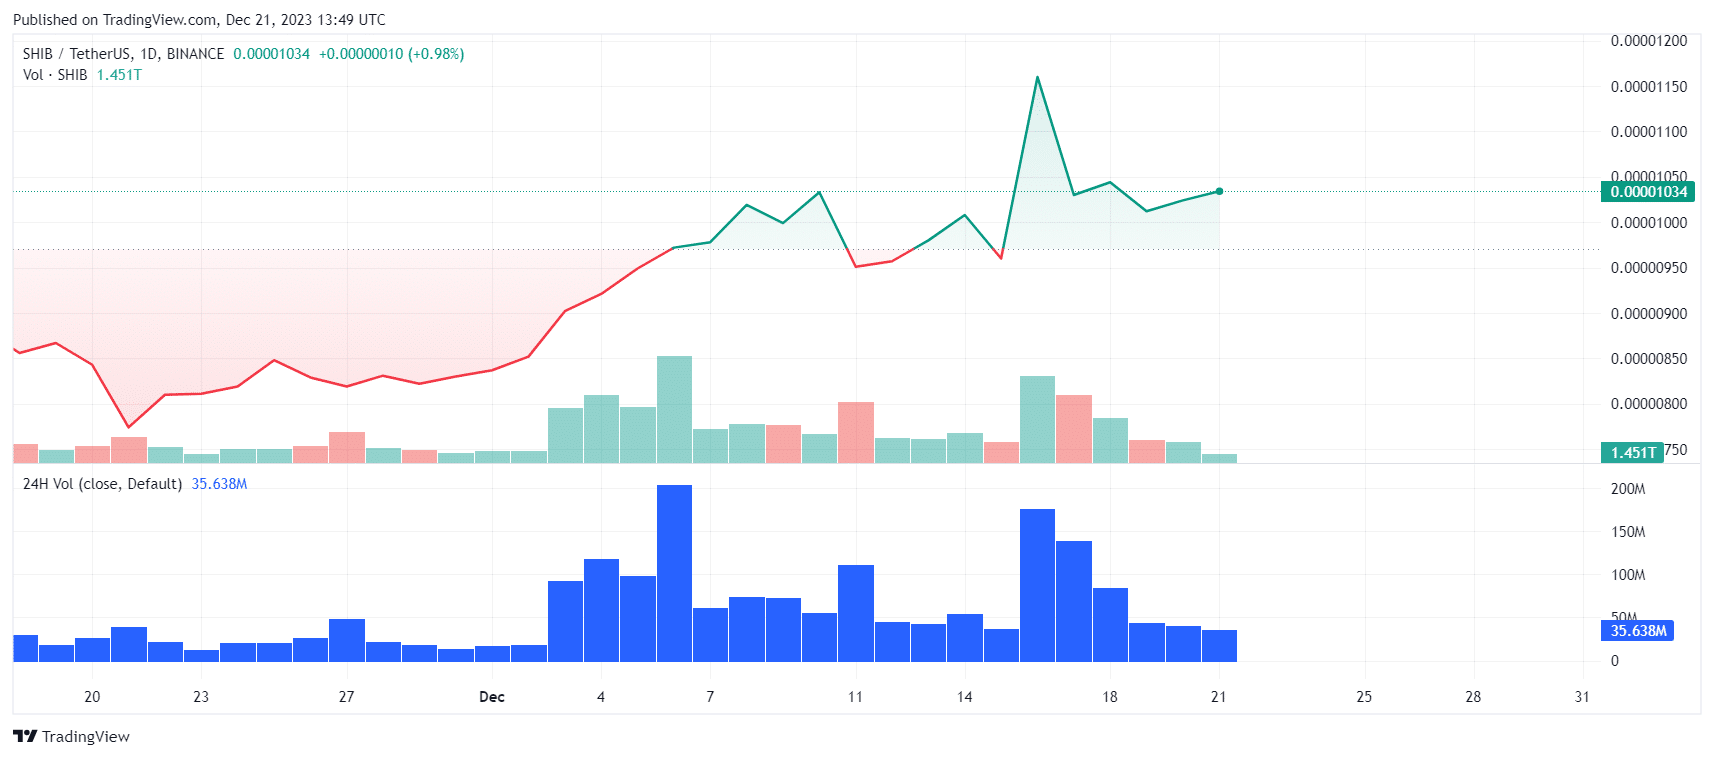Screen dimensions: 1714x758
Task: Click the 25 date label on time axis
Action: 1364,697
